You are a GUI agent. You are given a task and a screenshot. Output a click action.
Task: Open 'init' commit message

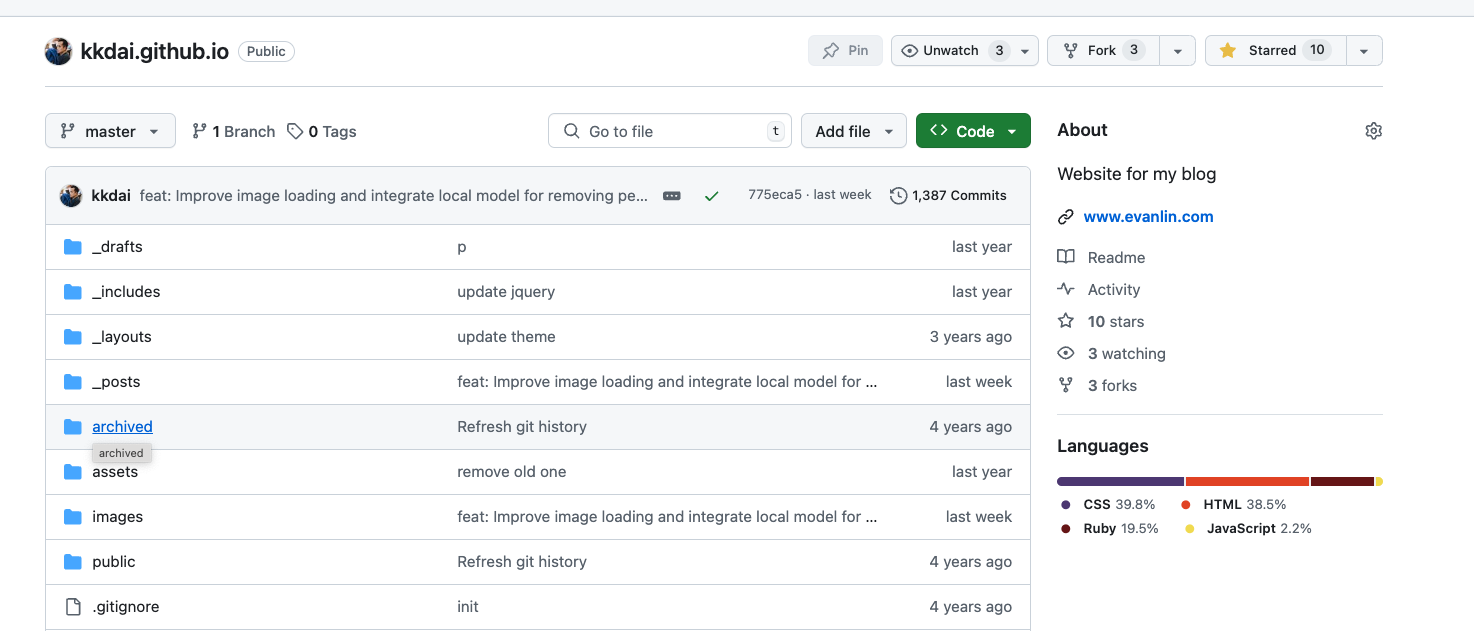click(x=468, y=607)
